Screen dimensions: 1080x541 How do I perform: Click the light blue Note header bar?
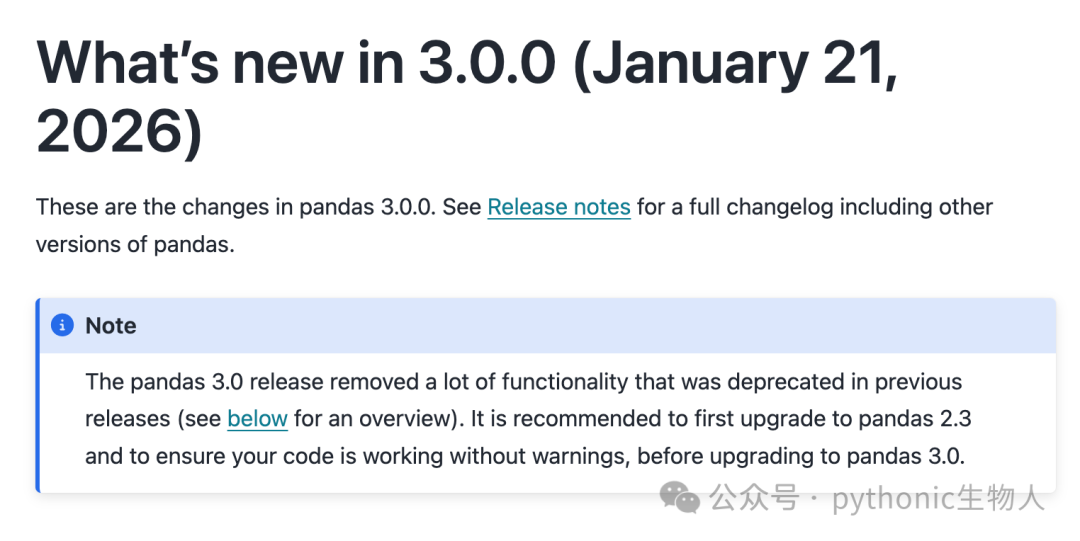[x=548, y=325]
